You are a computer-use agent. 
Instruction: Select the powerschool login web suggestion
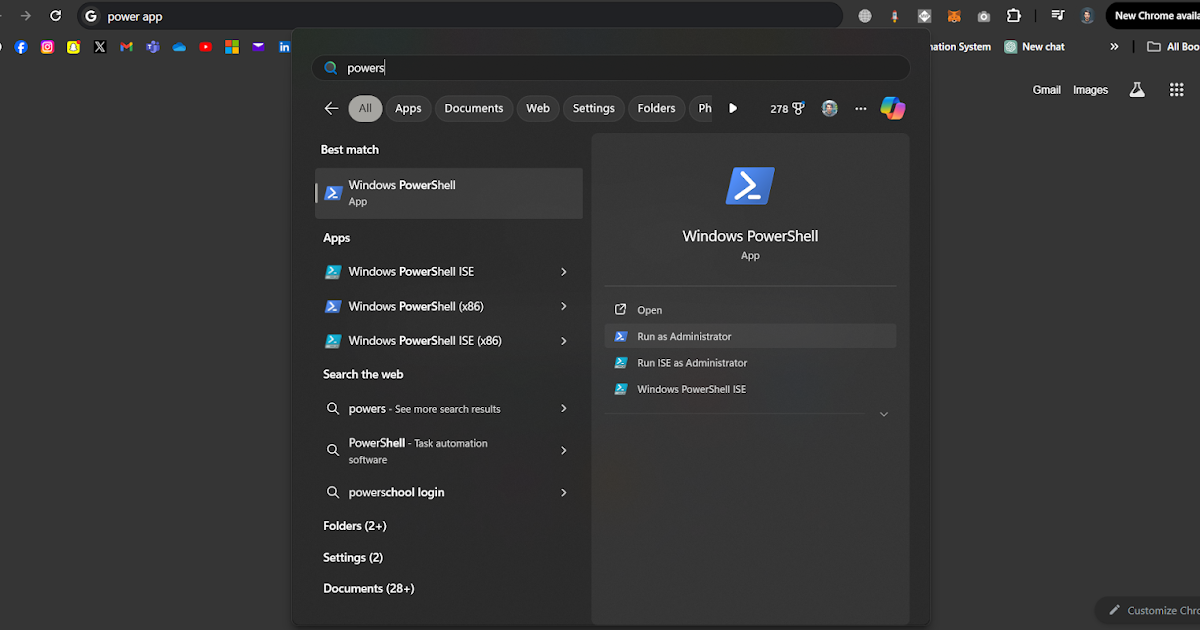436,492
